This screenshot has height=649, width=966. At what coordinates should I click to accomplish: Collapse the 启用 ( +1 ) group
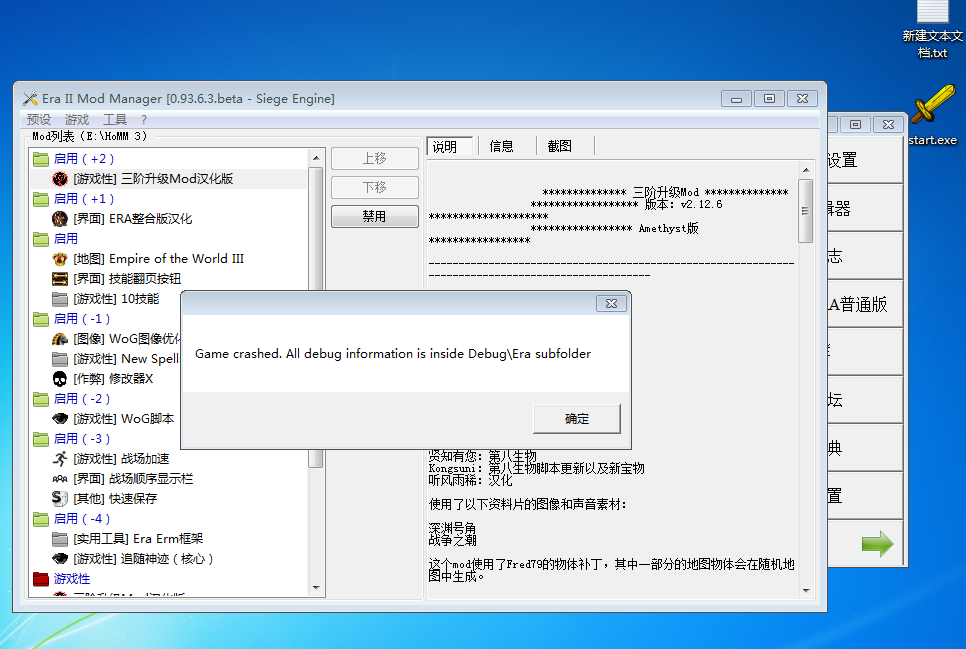pos(41,199)
